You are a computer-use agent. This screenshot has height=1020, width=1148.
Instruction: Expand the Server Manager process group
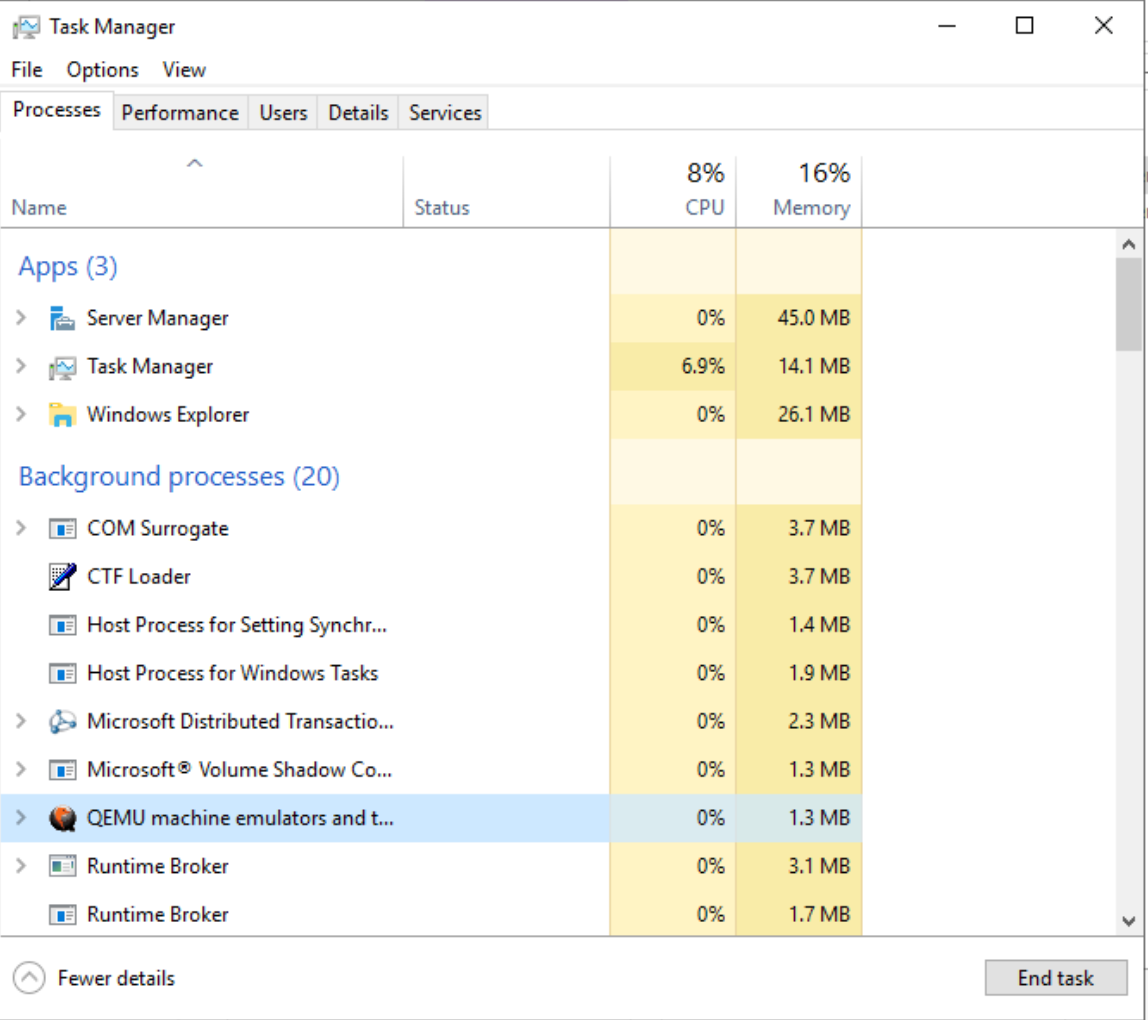tap(21, 318)
